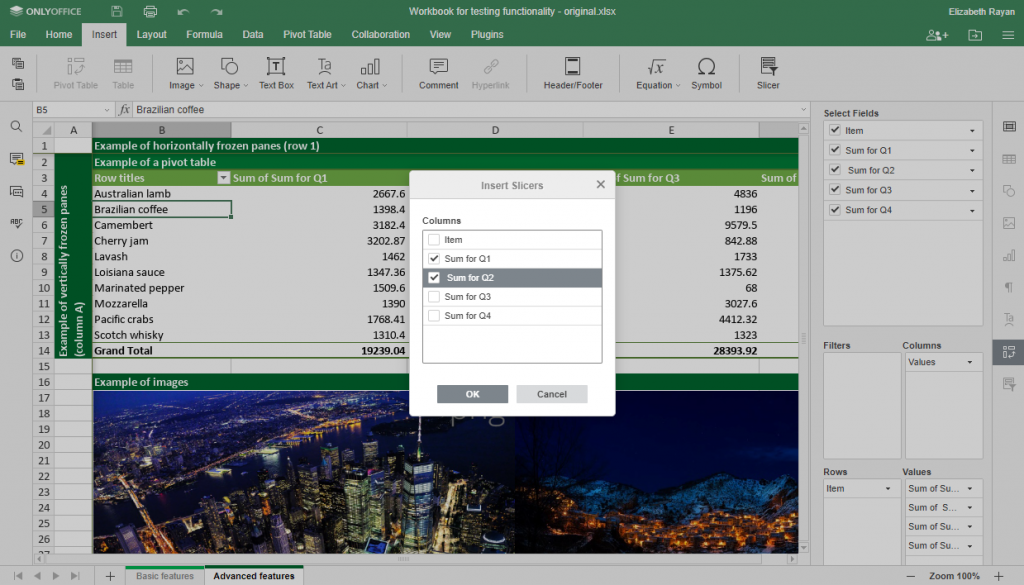The width and height of the screenshot is (1024, 585).
Task: Open the Sum for Q4 field dropdown
Action: (x=971, y=209)
